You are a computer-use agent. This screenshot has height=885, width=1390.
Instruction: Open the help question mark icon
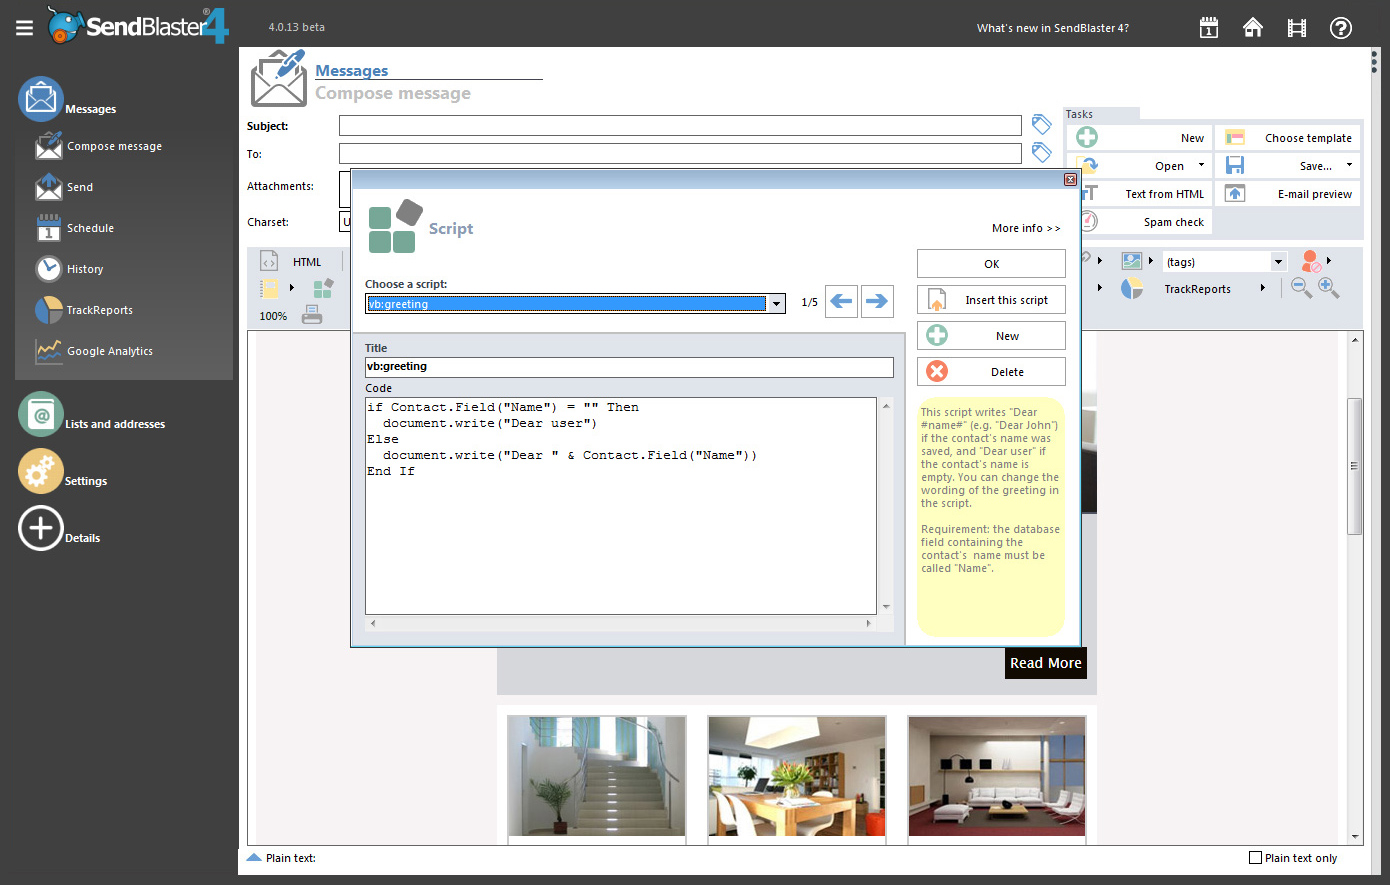(x=1341, y=28)
